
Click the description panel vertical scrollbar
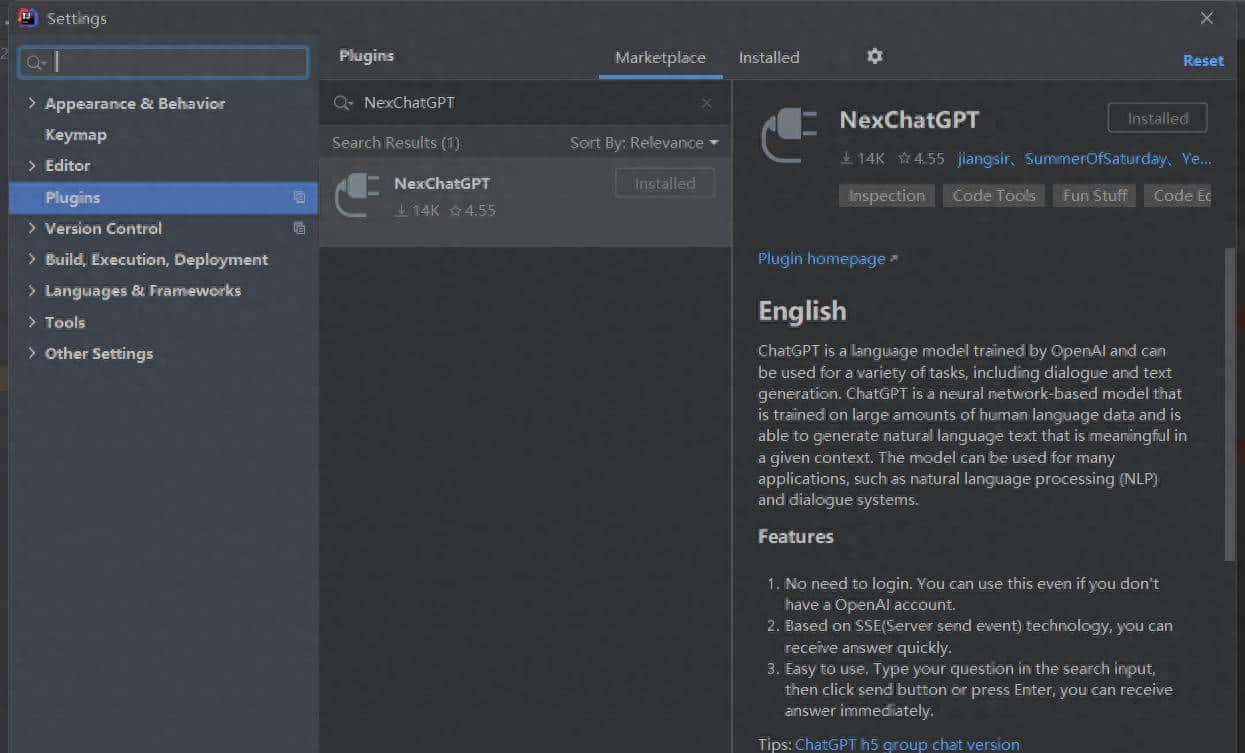coord(1230,400)
